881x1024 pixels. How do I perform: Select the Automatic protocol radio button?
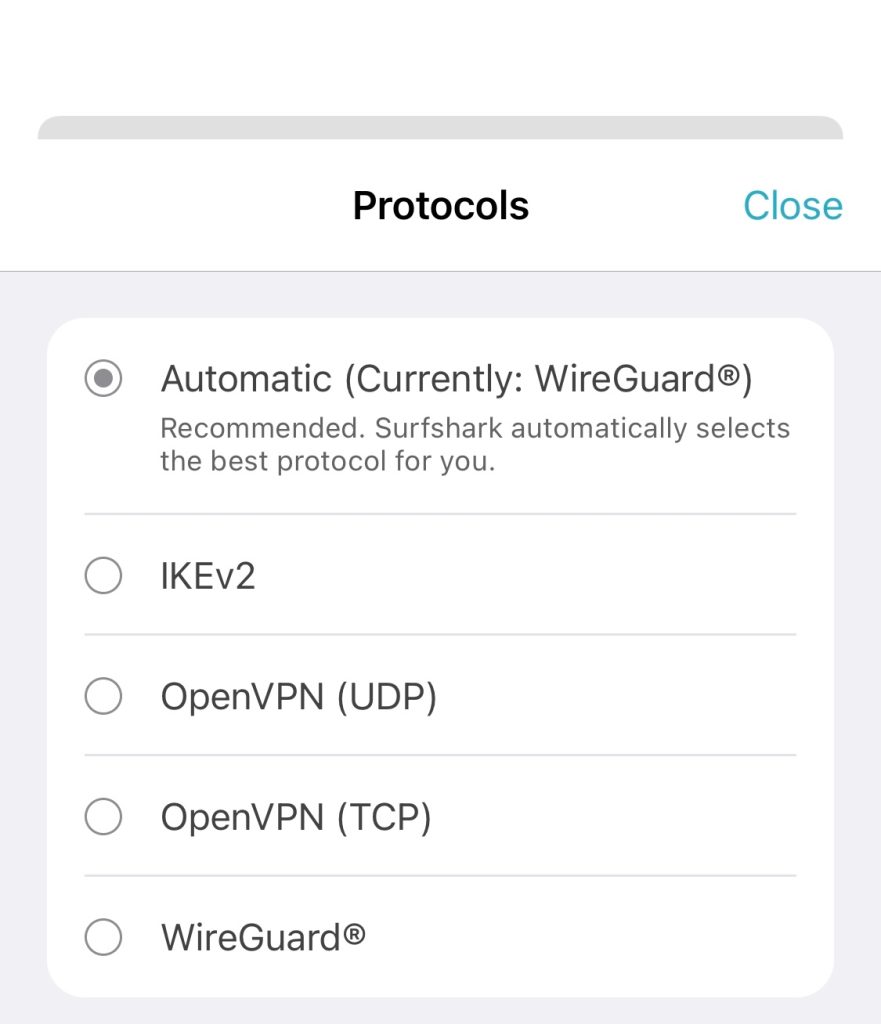(x=103, y=379)
